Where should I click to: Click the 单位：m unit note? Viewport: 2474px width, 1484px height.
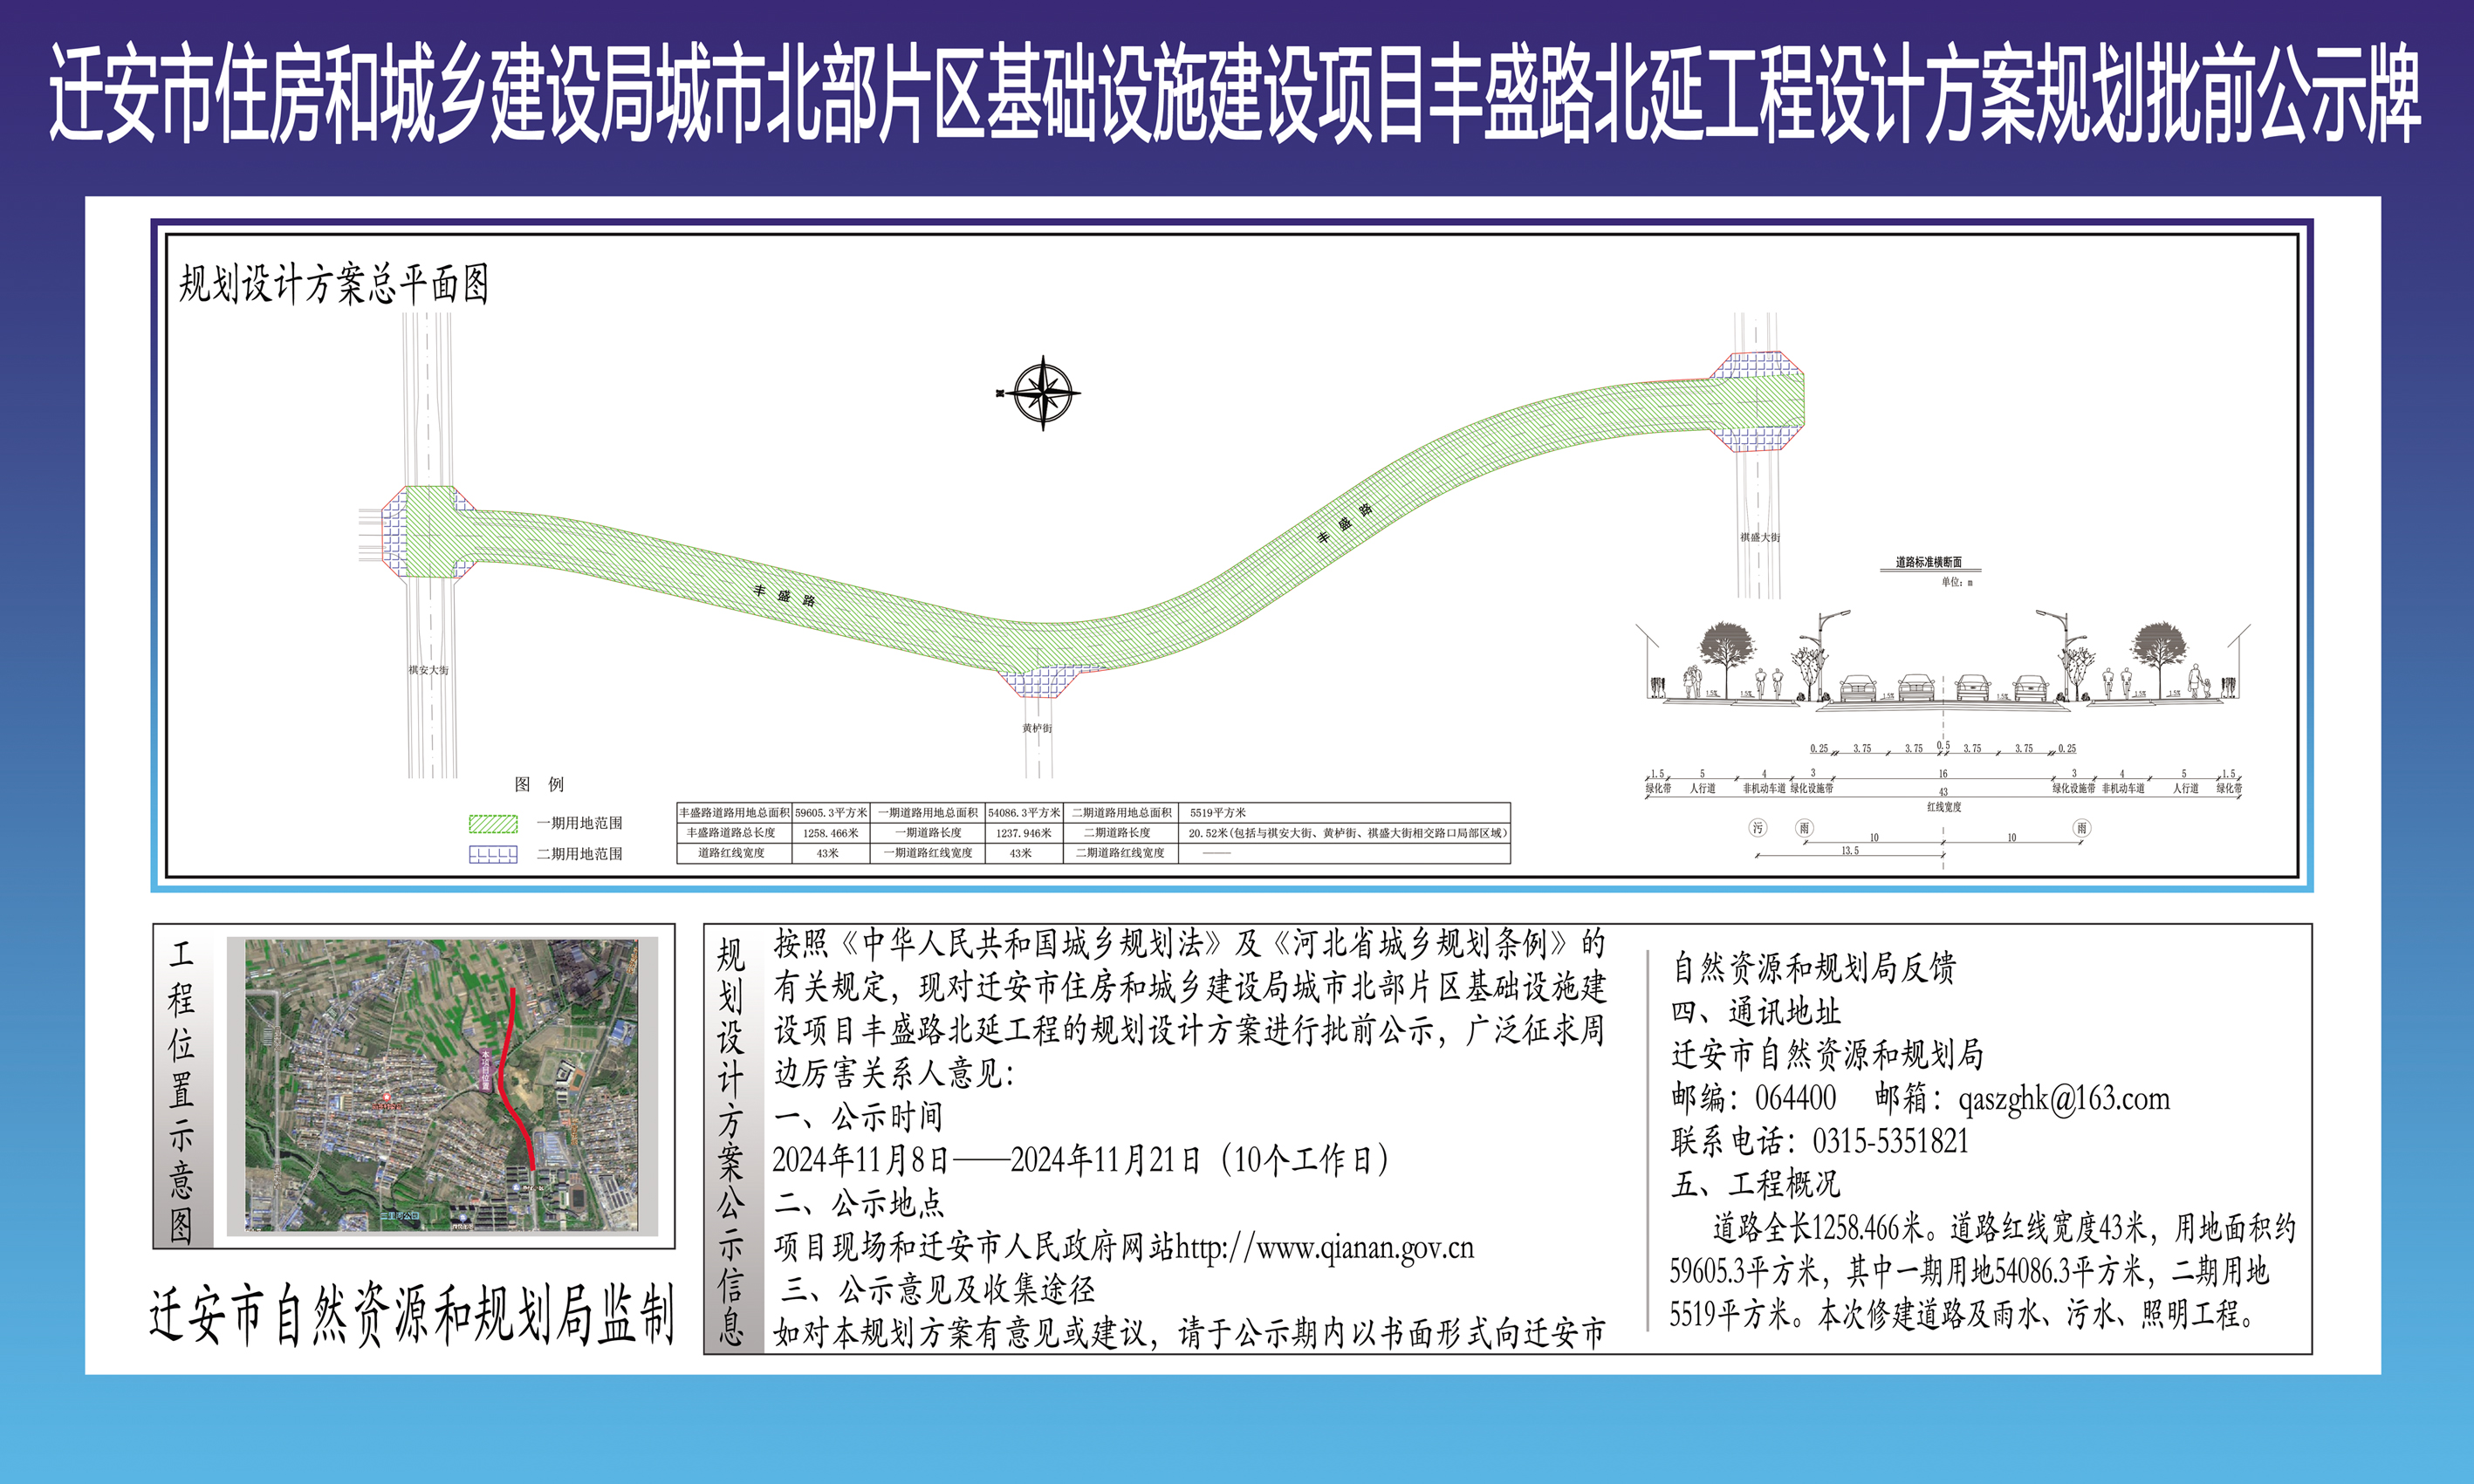click(x=1957, y=582)
